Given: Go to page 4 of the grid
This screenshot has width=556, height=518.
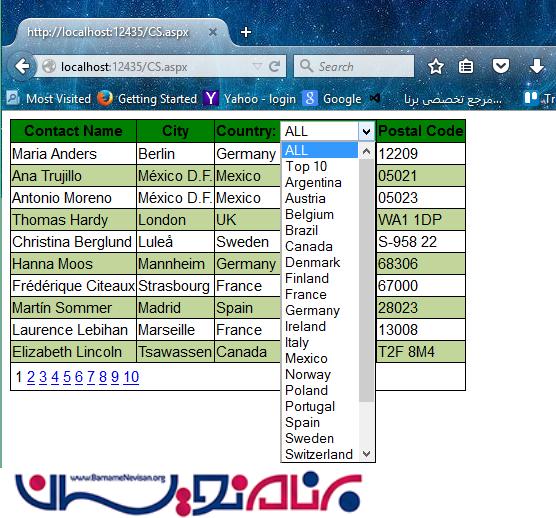Looking at the screenshot, I should [x=55, y=377].
